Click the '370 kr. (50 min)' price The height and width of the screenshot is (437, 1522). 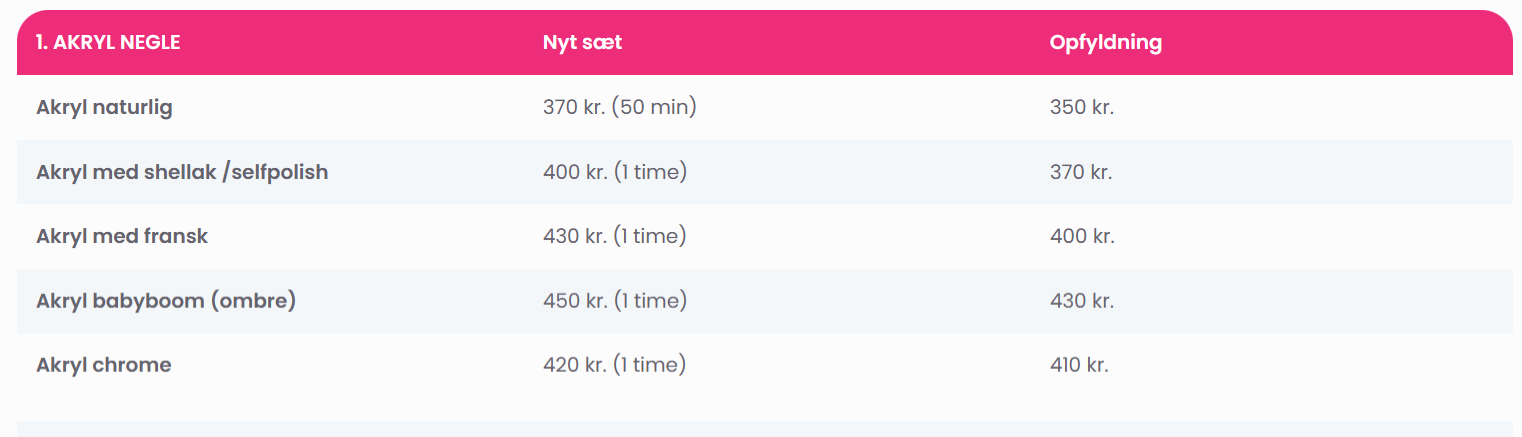620,107
